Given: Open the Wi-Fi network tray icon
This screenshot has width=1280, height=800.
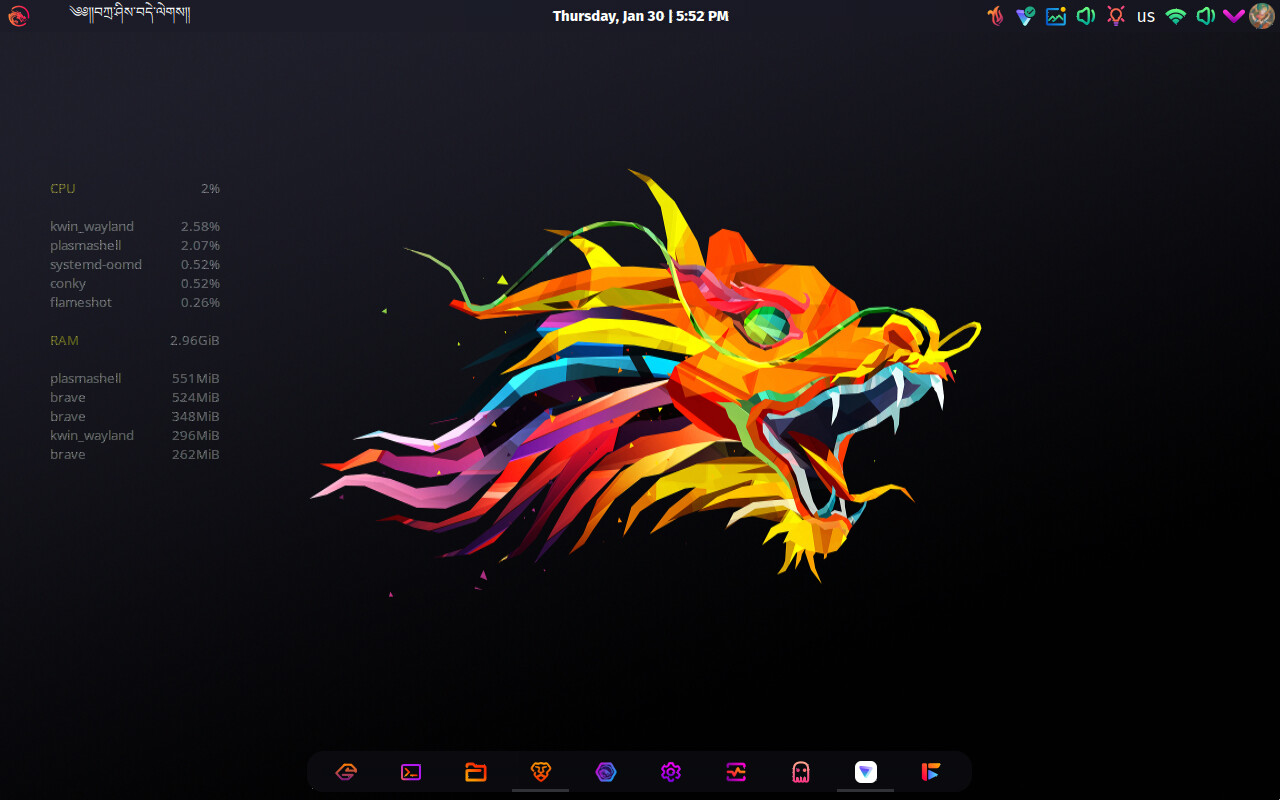Looking at the screenshot, I should pyautogui.click(x=1176, y=16).
